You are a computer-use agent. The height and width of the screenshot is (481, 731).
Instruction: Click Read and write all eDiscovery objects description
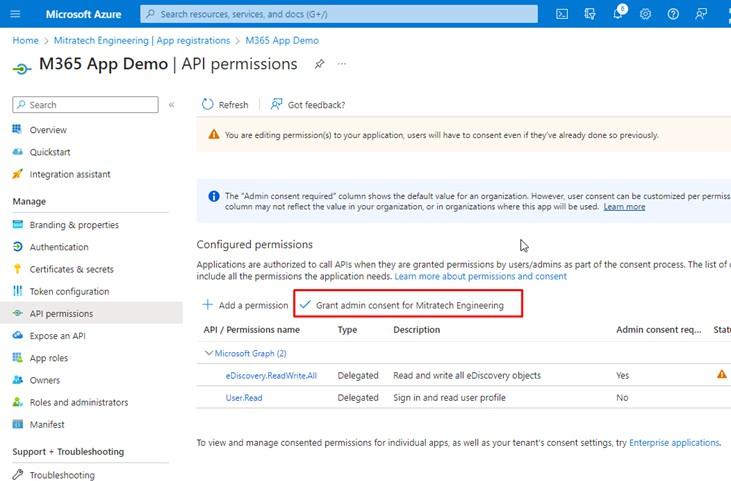467,375
